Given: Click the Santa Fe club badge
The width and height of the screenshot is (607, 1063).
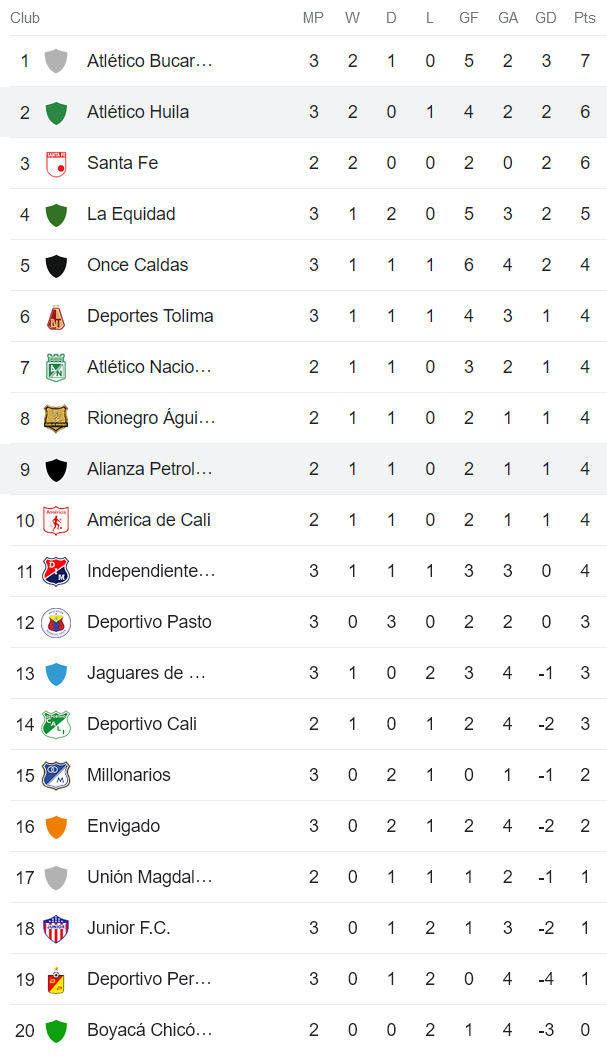Looking at the screenshot, I should [57, 163].
